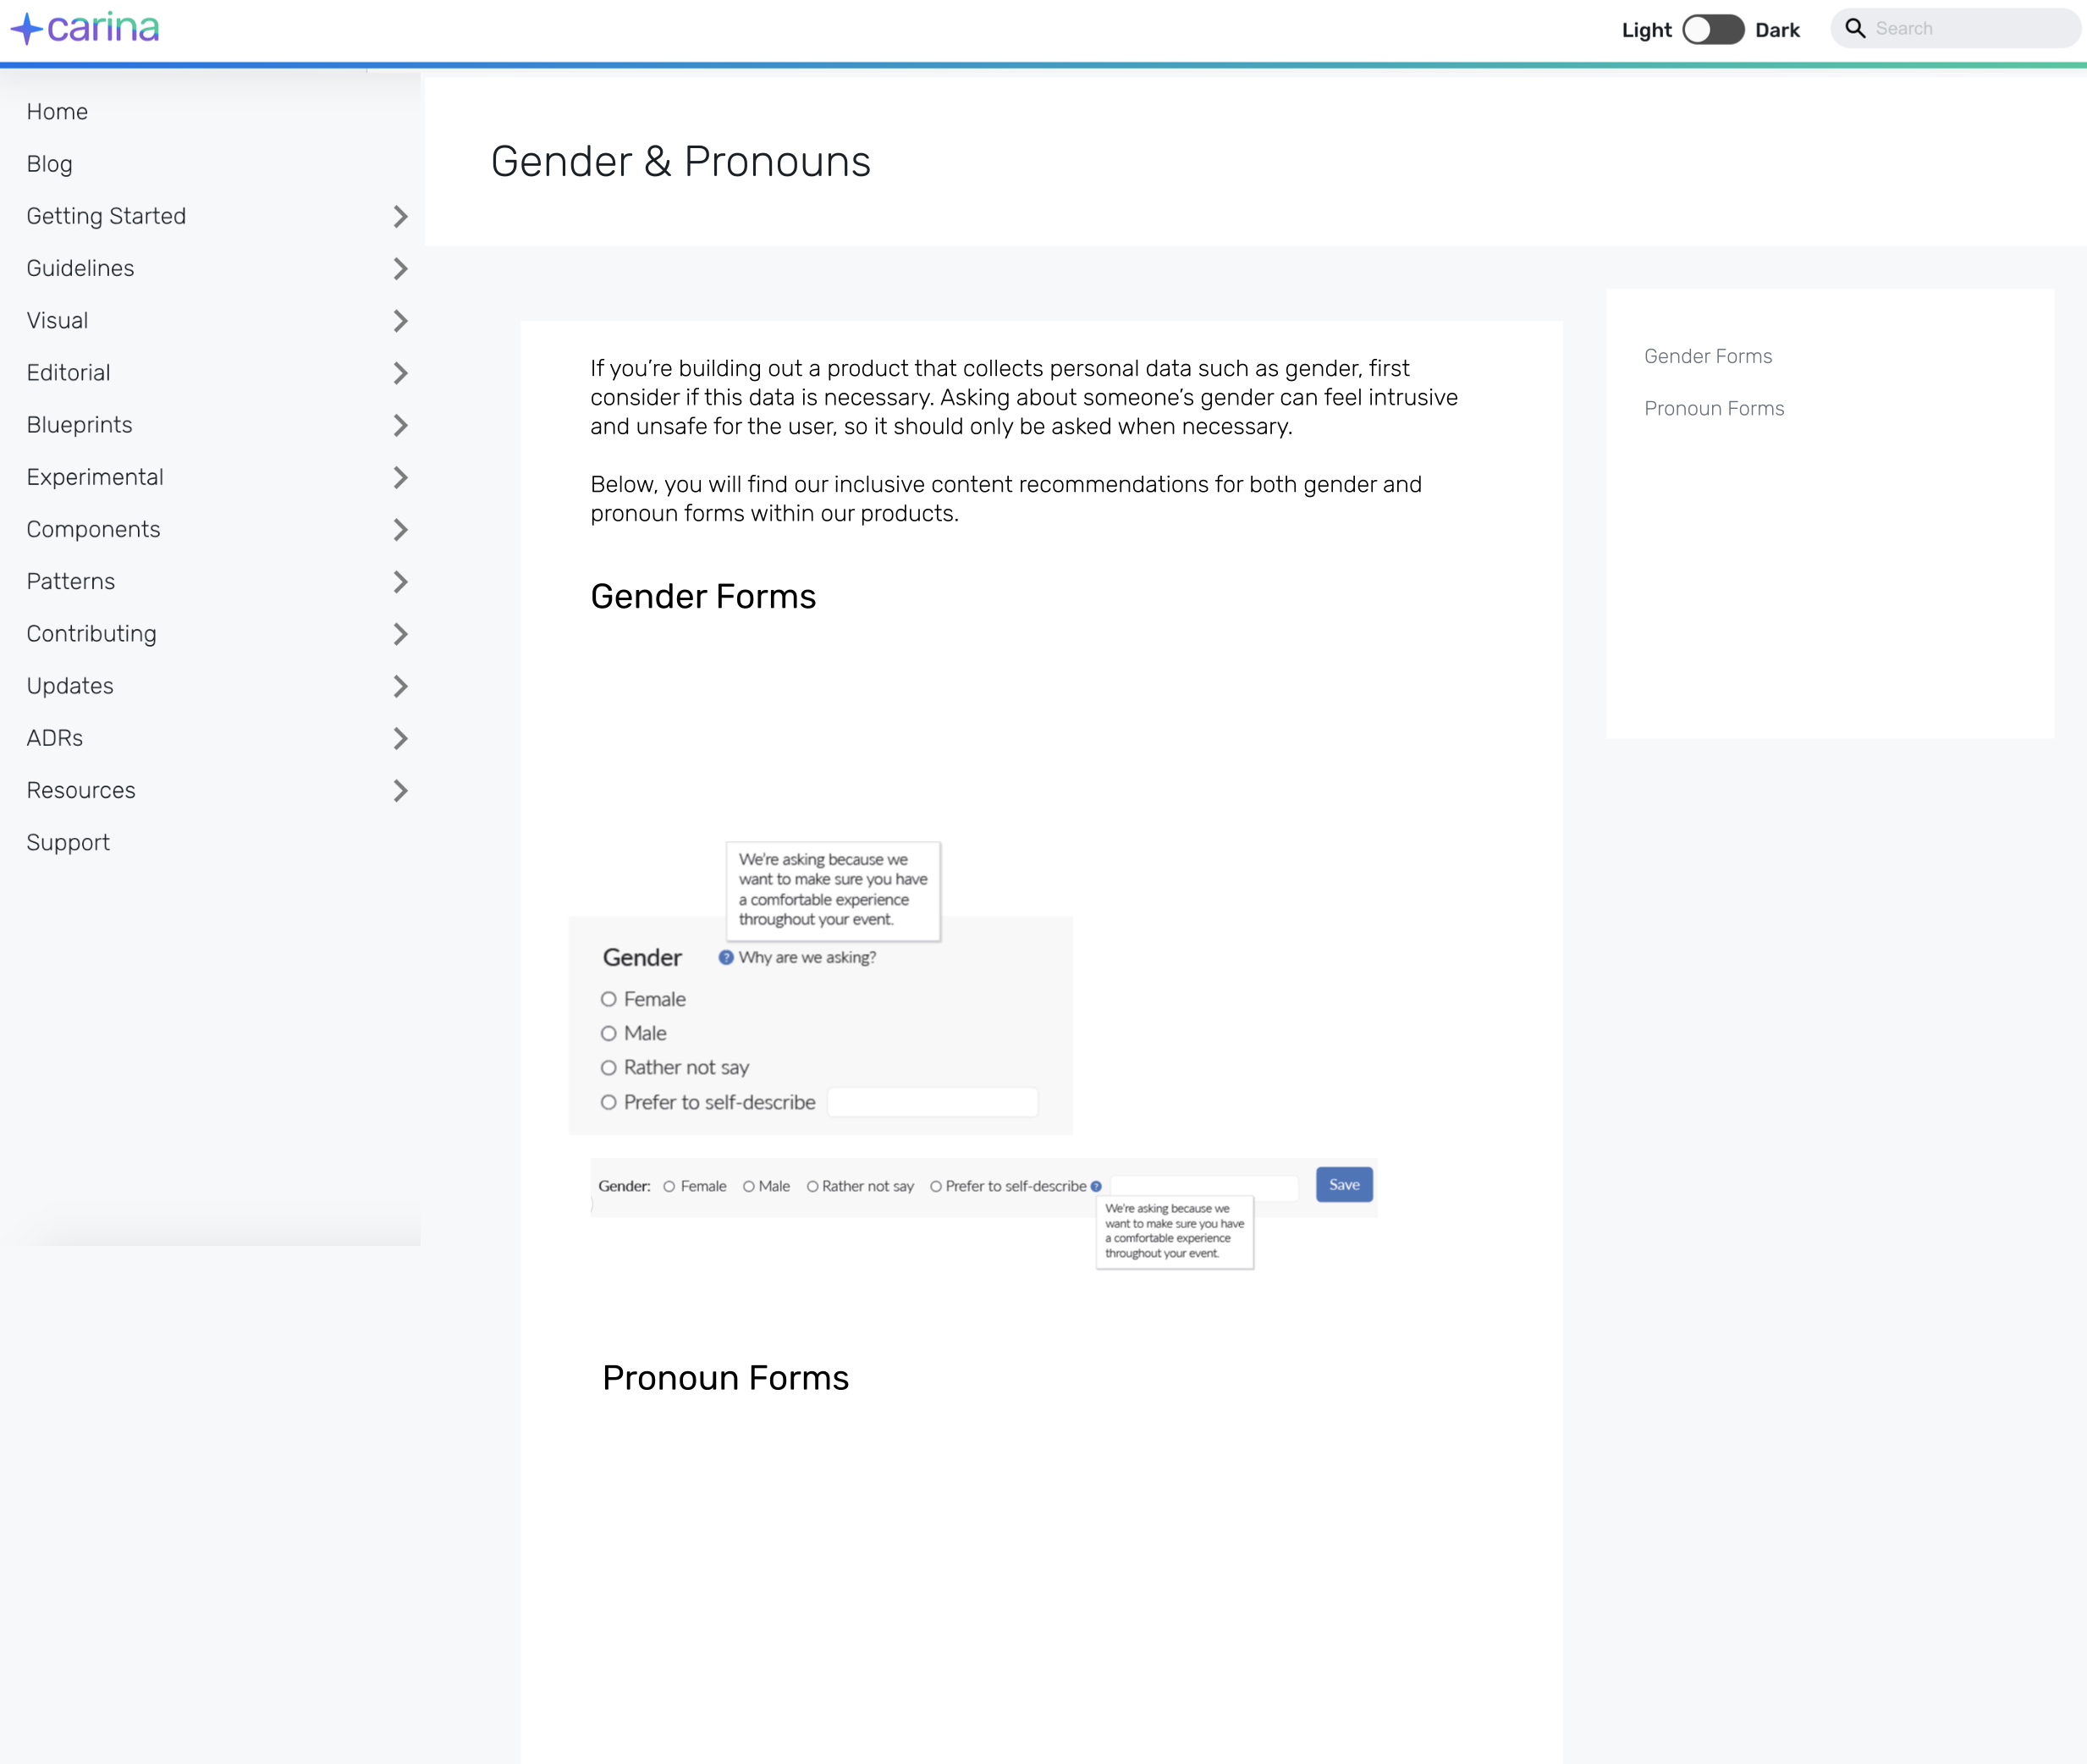Open the Editorial submenu chevron
The image size is (2087, 1764).
click(x=400, y=373)
